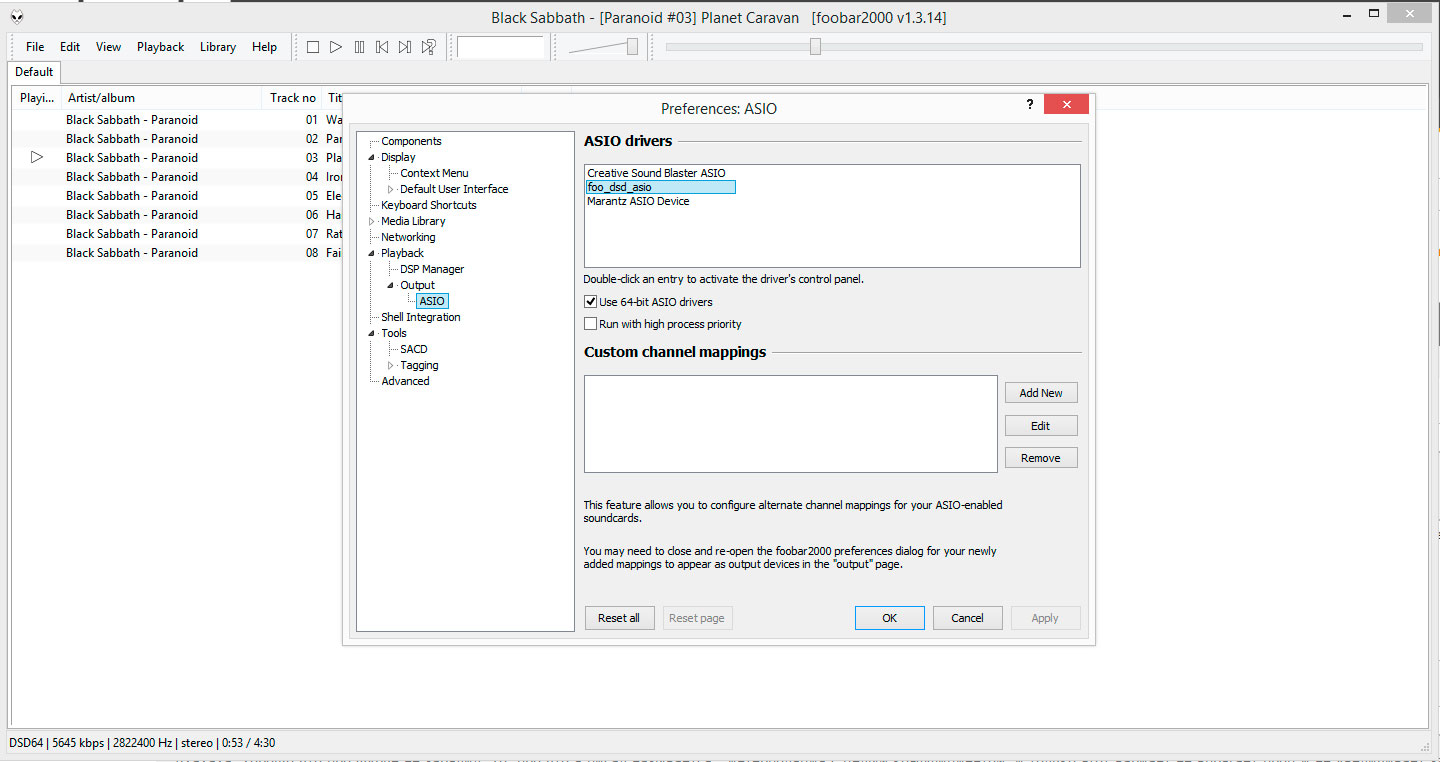
Task: Select Components in preferences tree
Action: tap(411, 141)
